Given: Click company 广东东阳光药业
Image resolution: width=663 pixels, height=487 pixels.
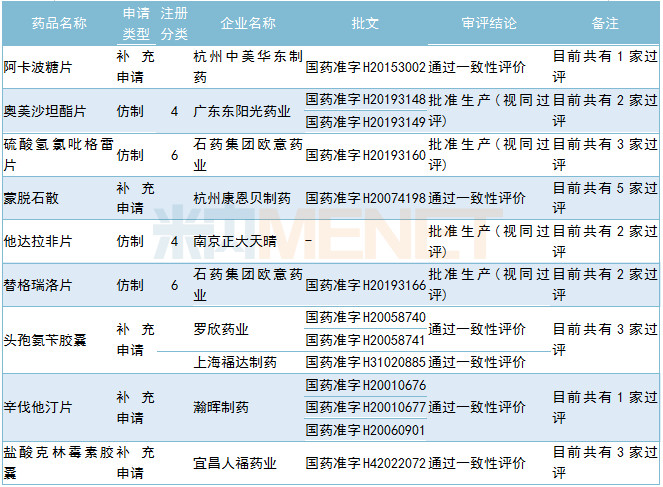Looking at the screenshot, I should (x=241, y=111).
